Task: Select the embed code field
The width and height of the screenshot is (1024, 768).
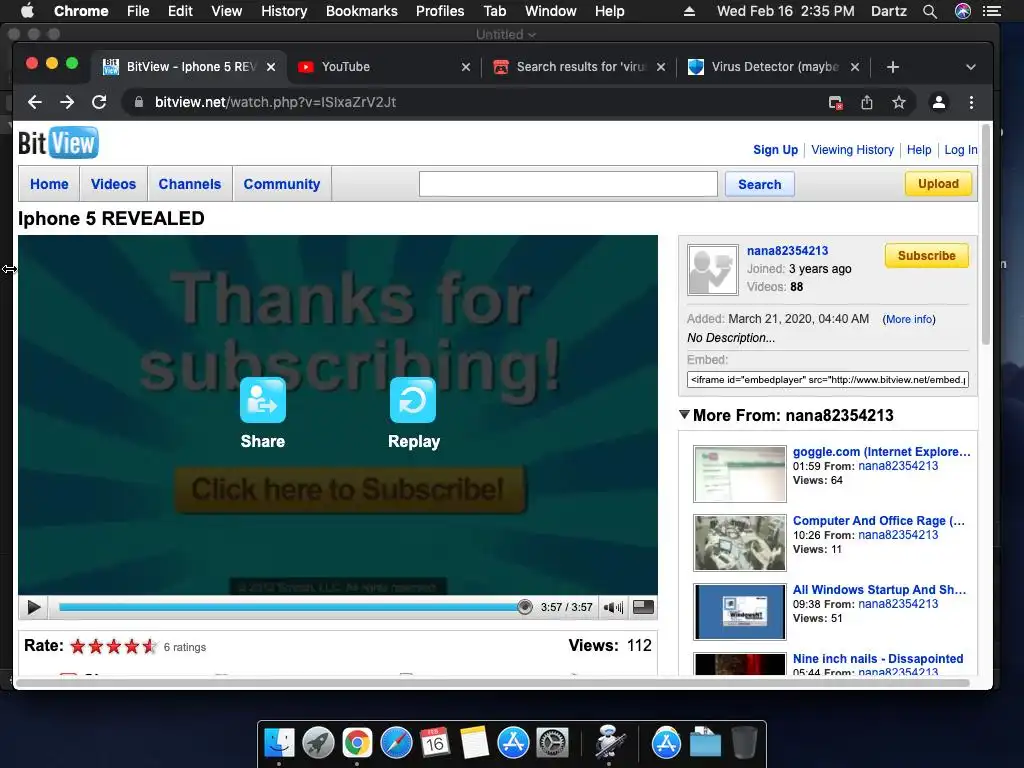Action: pyautogui.click(x=827, y=379)
